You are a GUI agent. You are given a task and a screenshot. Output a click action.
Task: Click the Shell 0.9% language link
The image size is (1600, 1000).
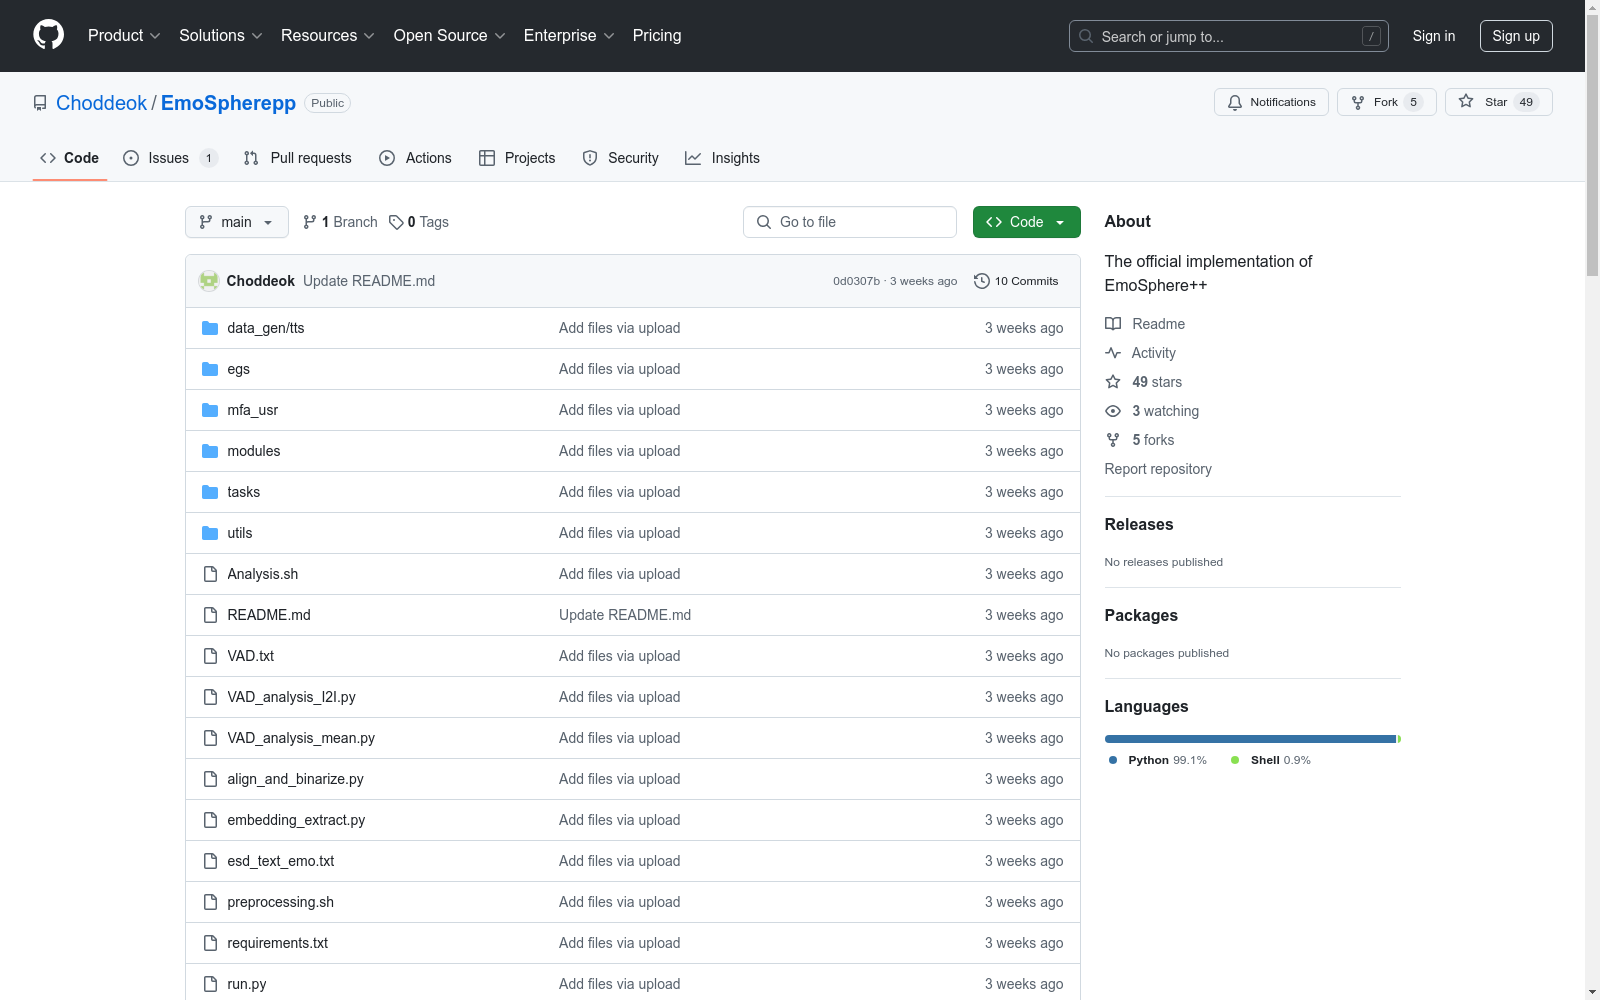click(x=1271, y=760)
